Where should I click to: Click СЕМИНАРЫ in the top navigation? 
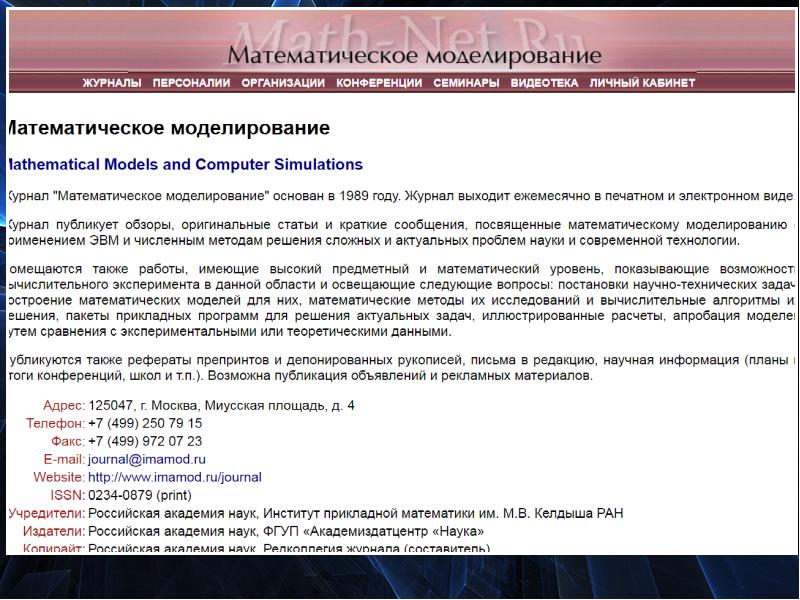click(466, 83)
